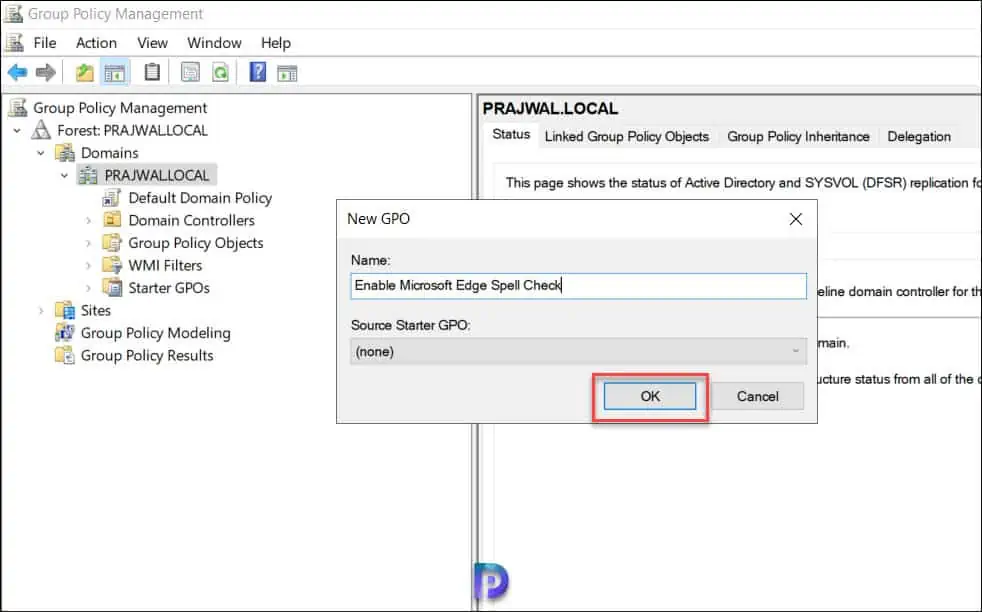Click the Domains folder icon
This screenshot has height=612, width=982.
(x=65, y=153)
